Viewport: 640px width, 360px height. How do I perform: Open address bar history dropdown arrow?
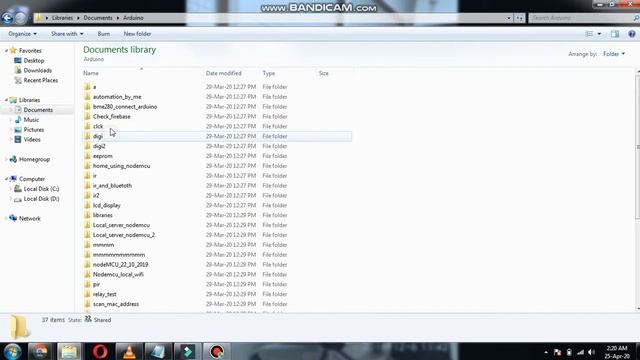tap(509, 18)
